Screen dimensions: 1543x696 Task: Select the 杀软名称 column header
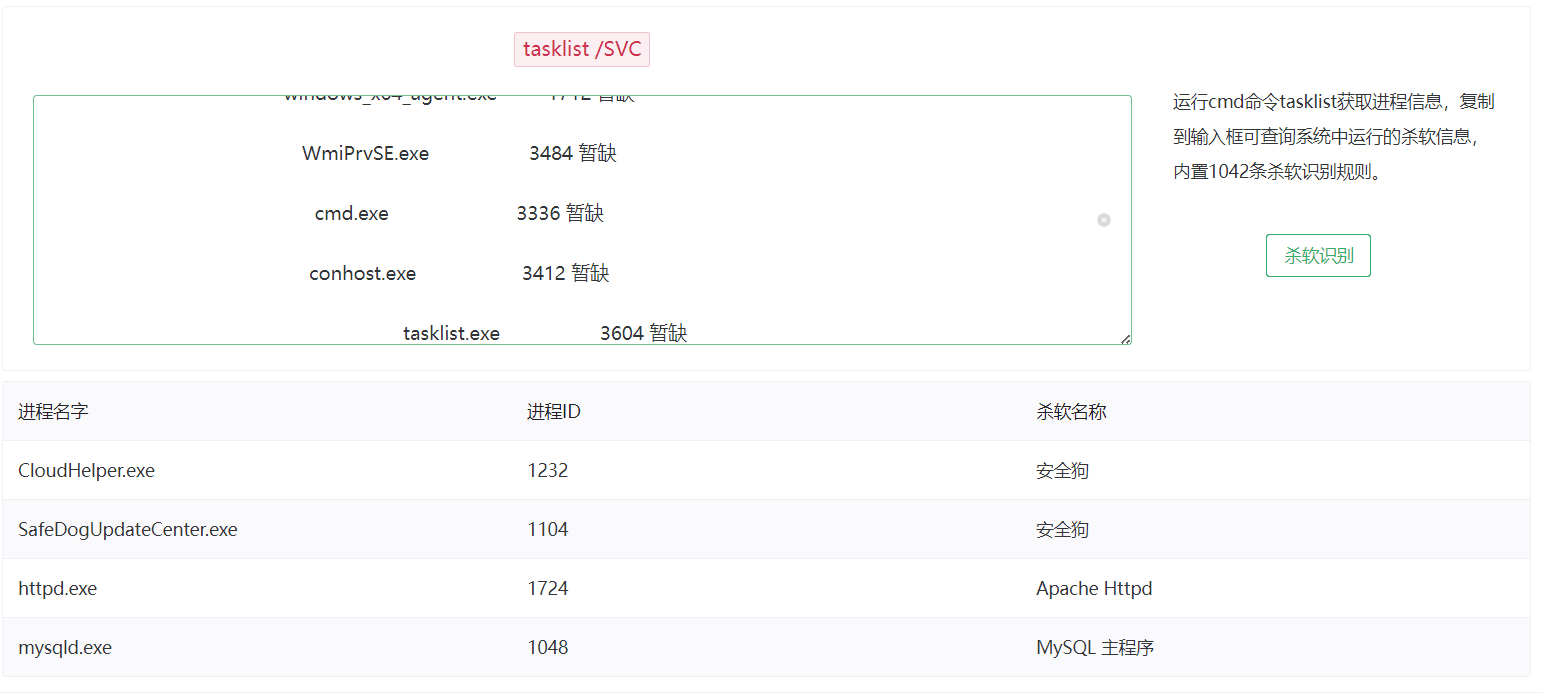pyautogui.click(x=1071, y=411)
